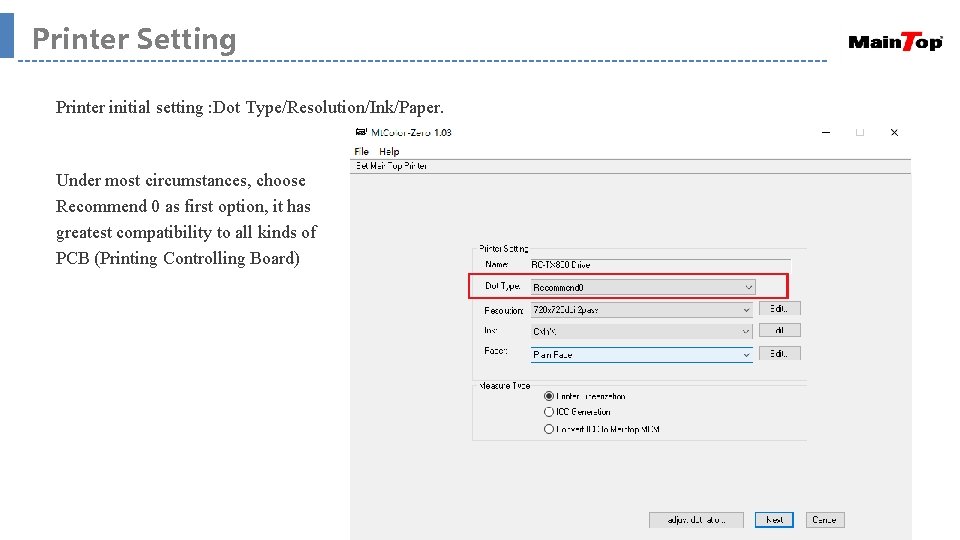Click the Cancel button
The width and height of the screenshot is (960, 540).
pos(825,520)
